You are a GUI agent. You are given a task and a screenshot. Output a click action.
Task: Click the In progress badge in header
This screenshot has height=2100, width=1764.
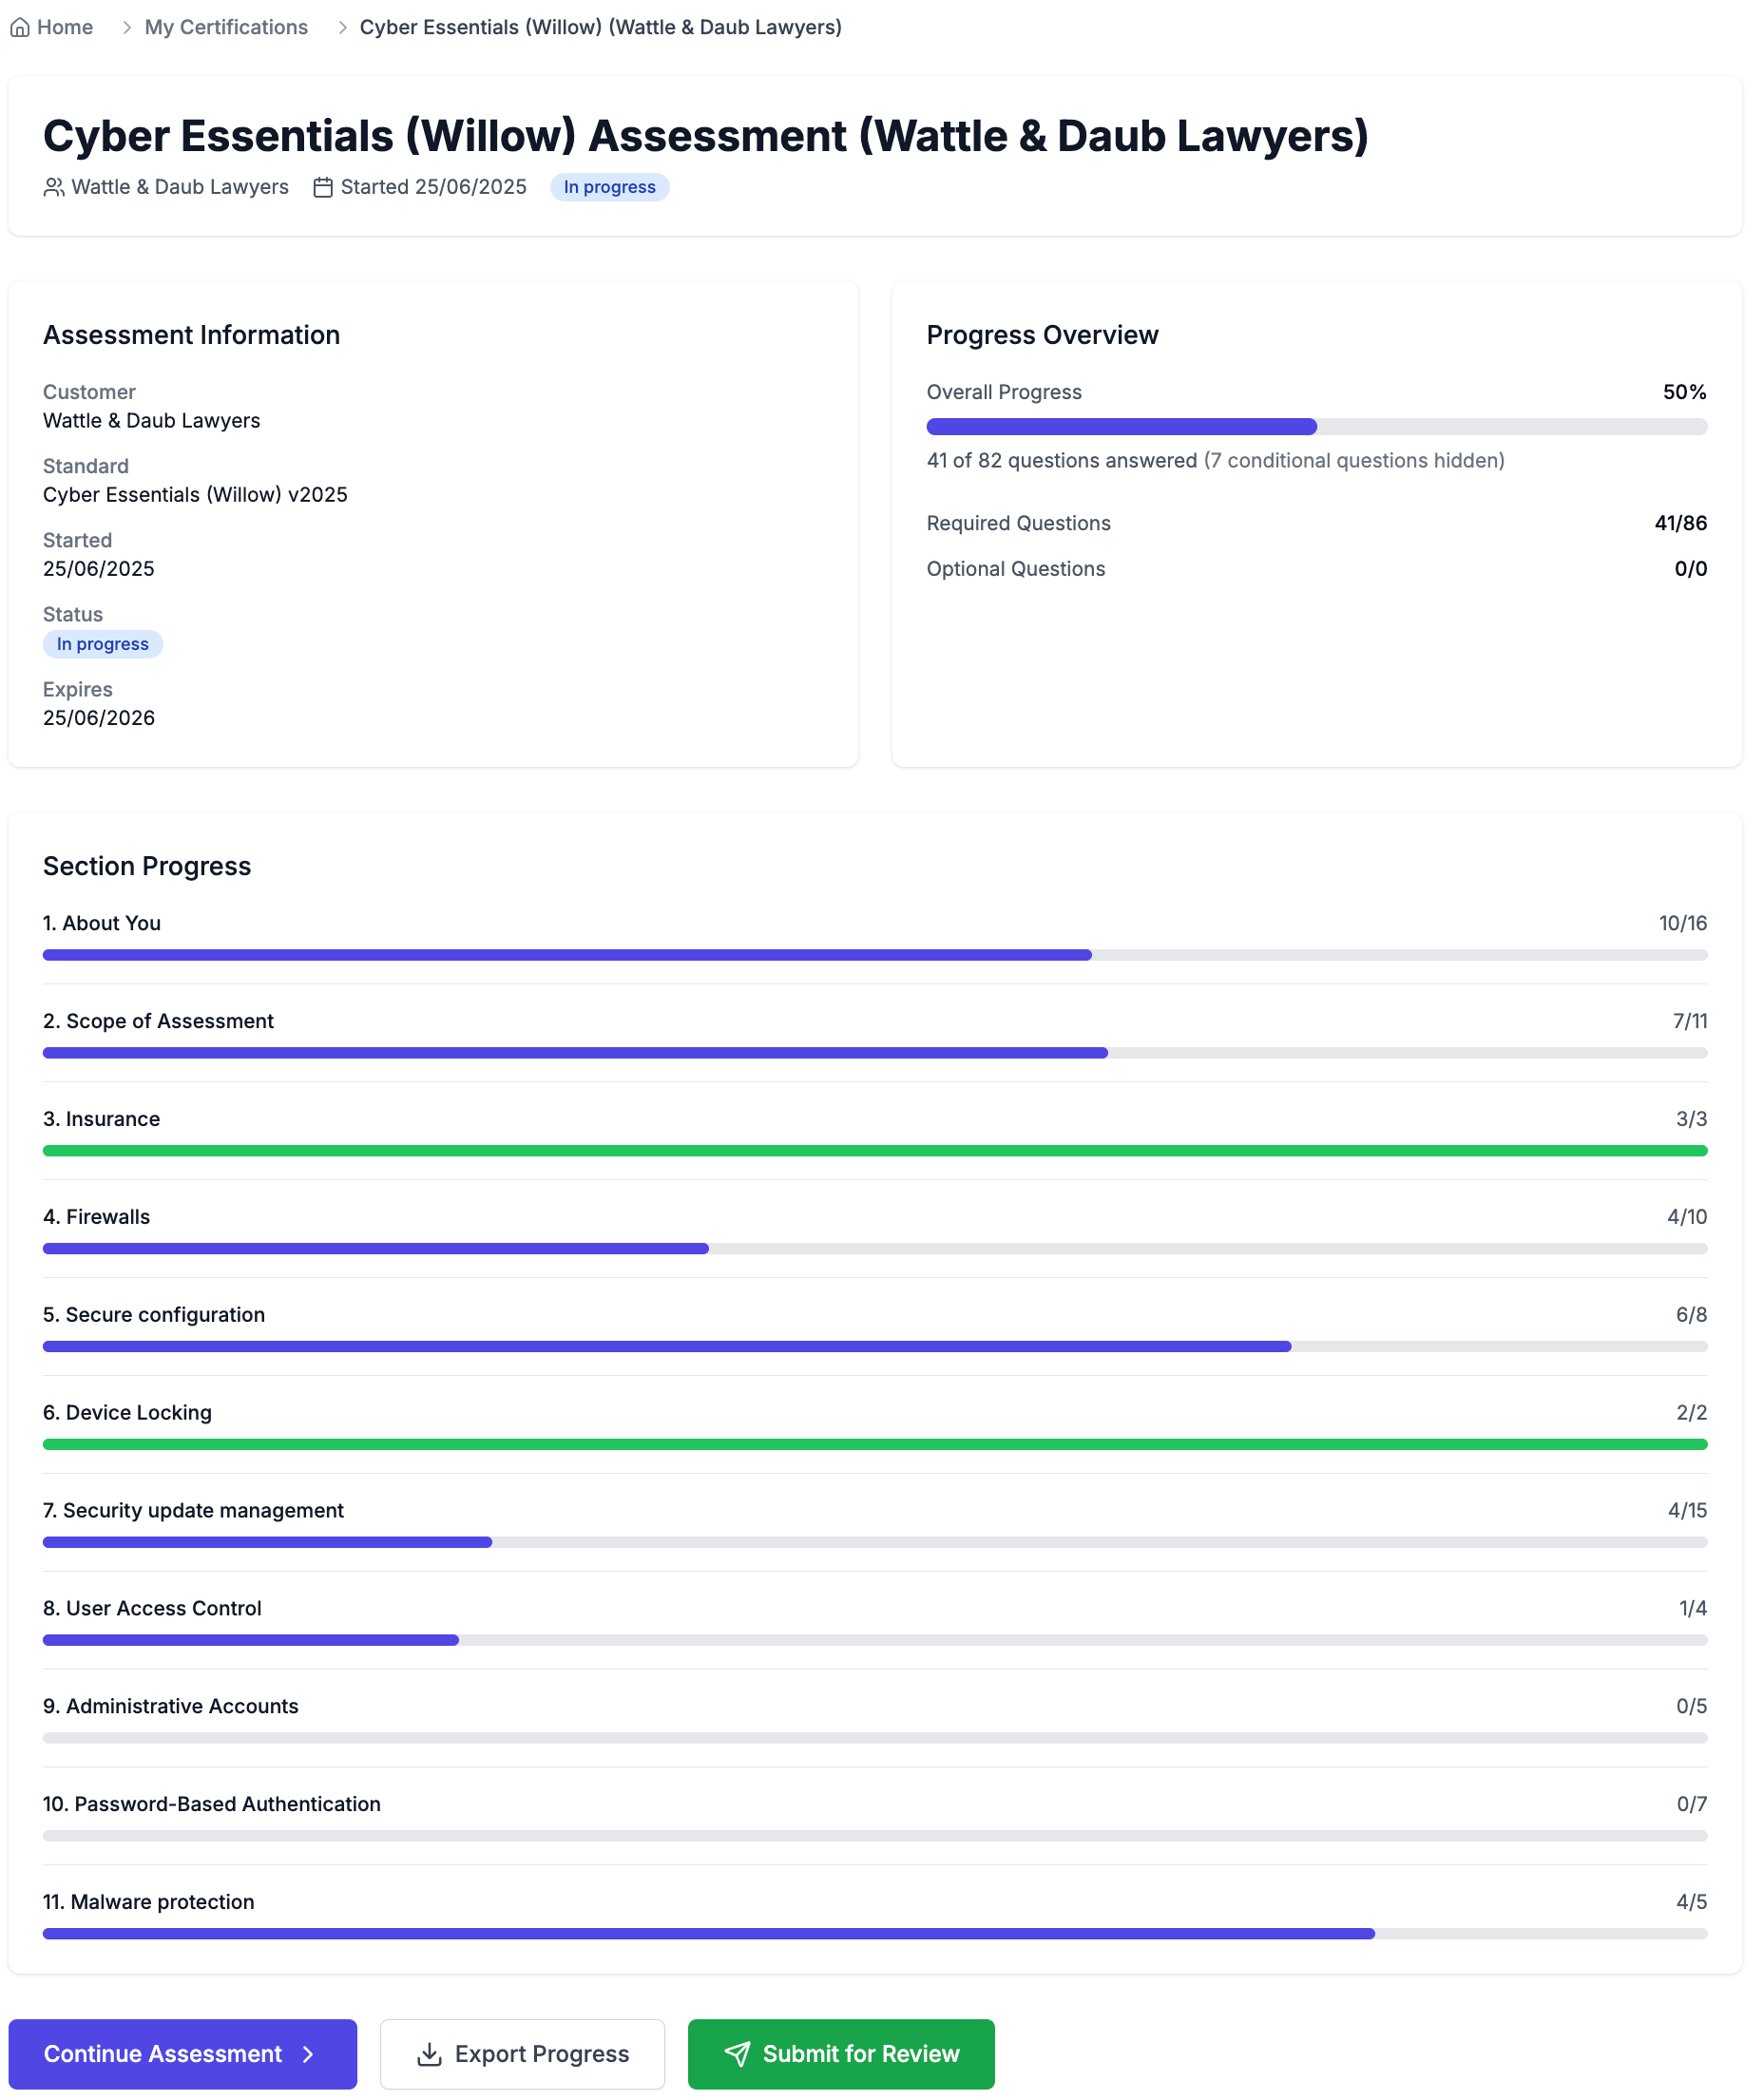(609, 187)
